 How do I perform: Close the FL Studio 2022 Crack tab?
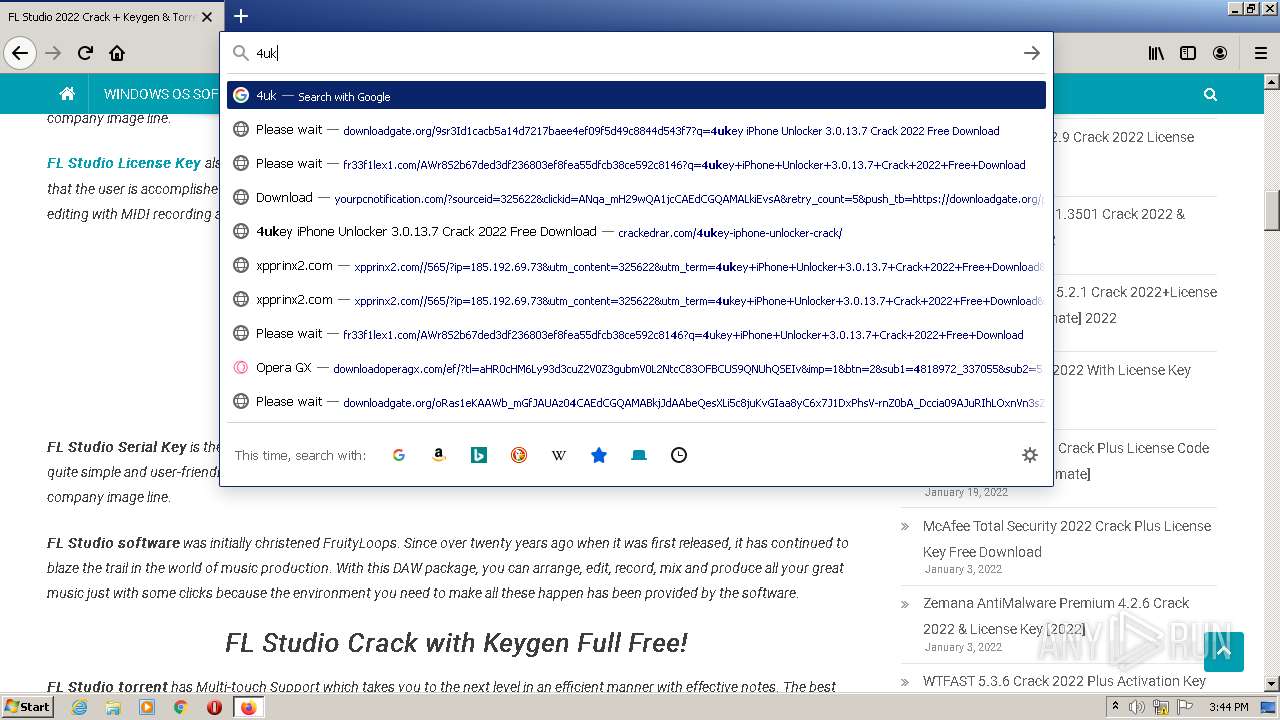tap(207, 17)
